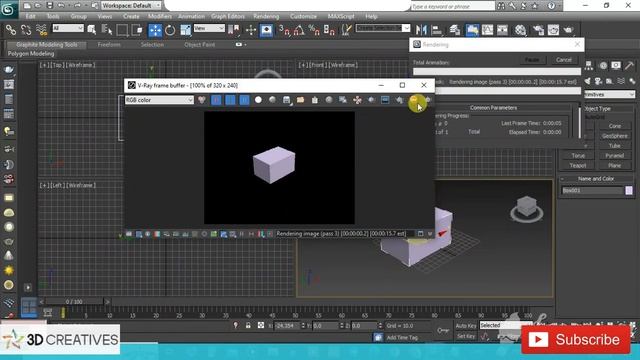Open the Modifiers menu

click(x=160, y=16)
